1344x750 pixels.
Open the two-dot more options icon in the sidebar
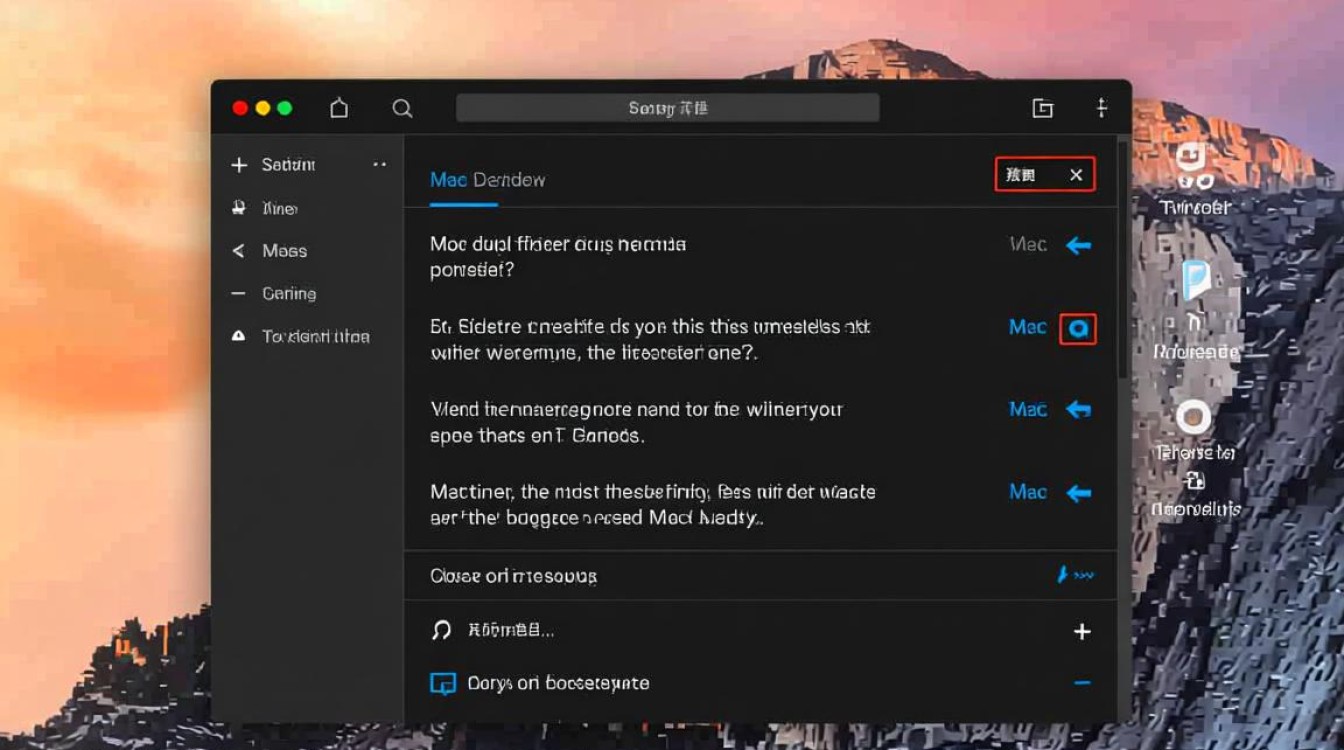coord(379,164)
